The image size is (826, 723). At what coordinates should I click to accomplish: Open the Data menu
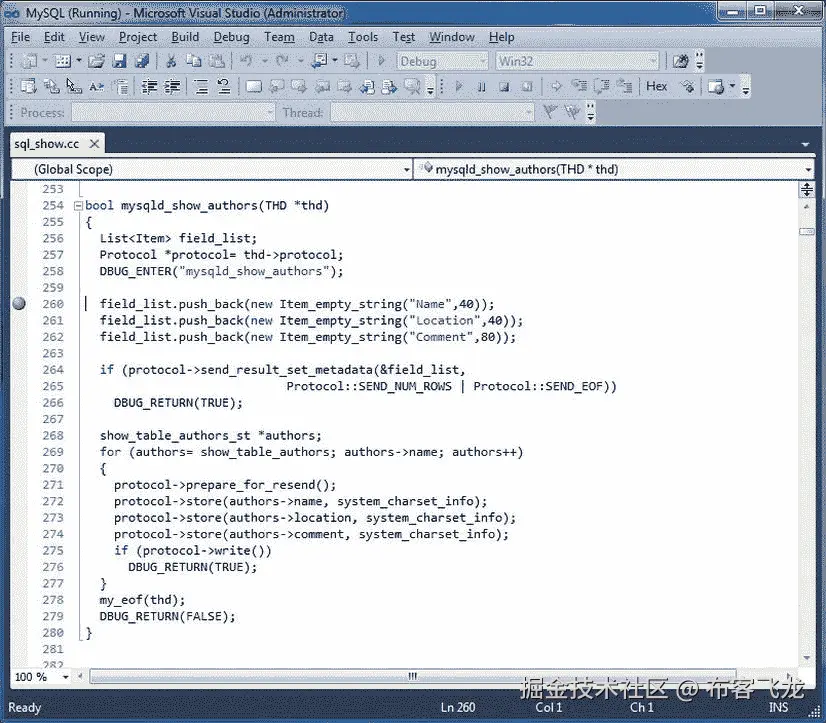tap(321, 37)
